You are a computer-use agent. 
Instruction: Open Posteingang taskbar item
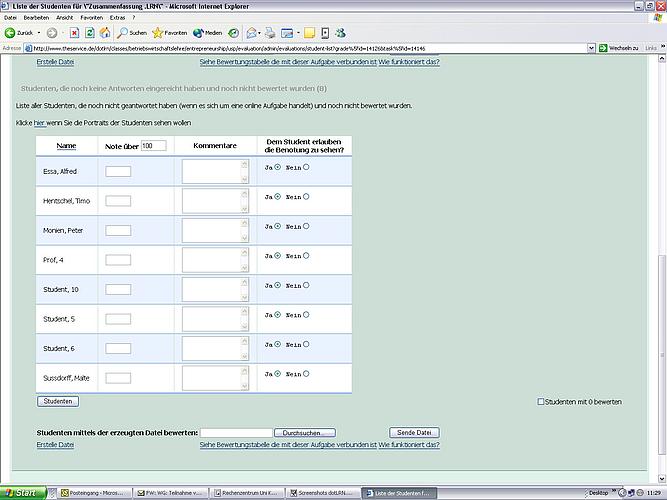94,493
